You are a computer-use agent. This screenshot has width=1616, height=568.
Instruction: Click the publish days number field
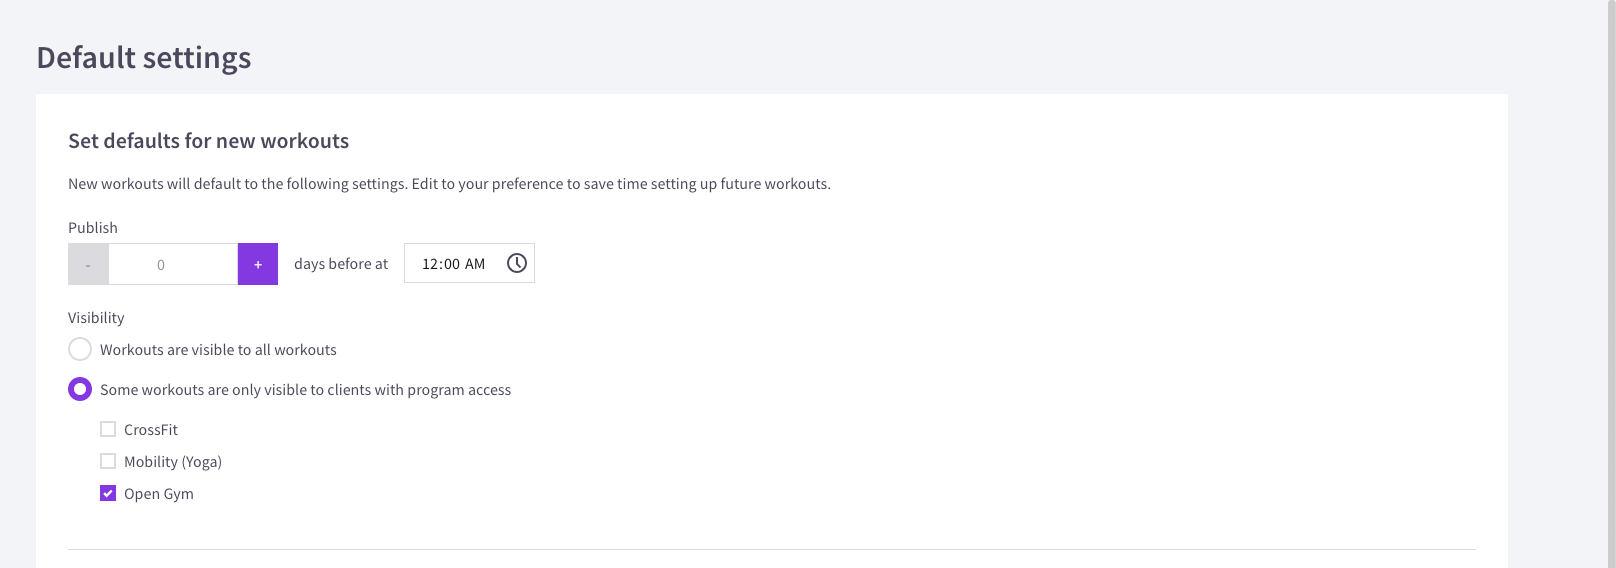(173, 264)
